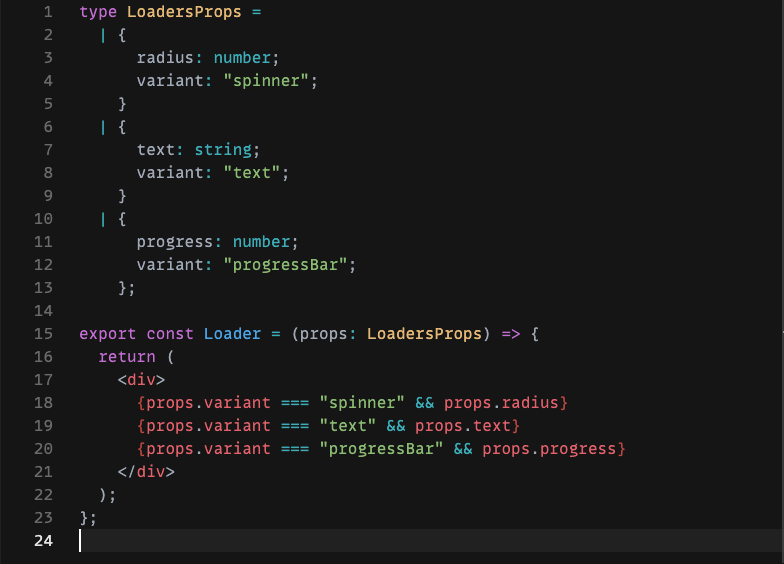This screenshot has height=564, width=784.
Task: Click the 'Loader' component name on line 15
Action: pos(232,333)
